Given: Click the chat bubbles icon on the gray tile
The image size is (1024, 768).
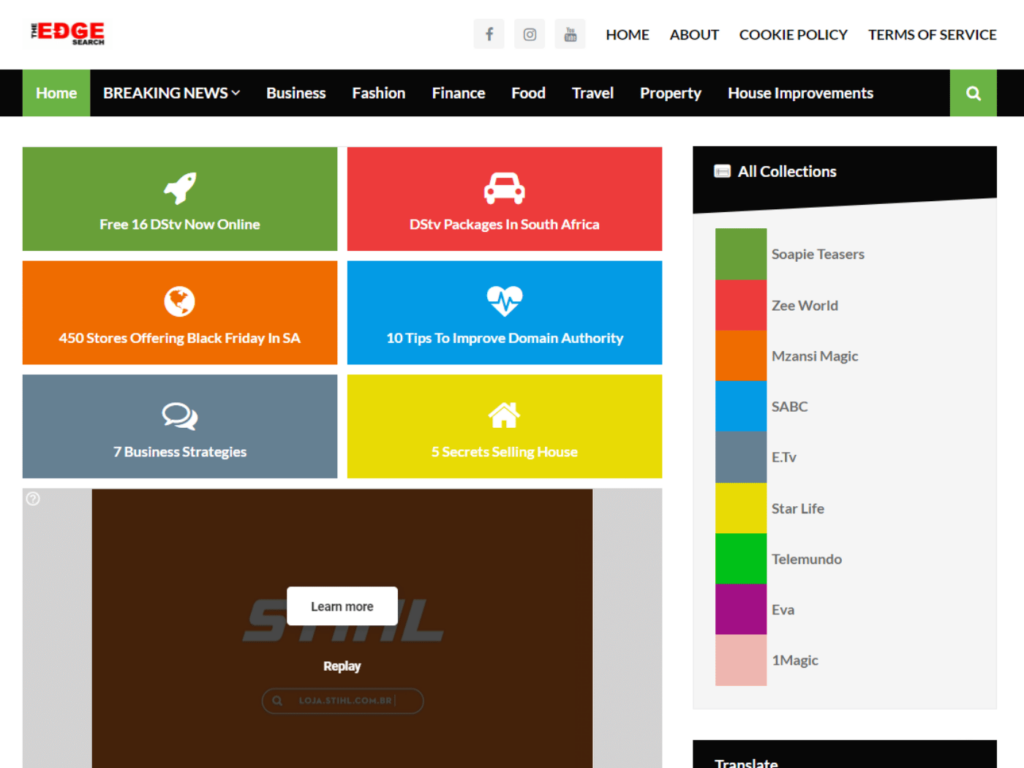Looking at the screenshot, I should [179, 415].
